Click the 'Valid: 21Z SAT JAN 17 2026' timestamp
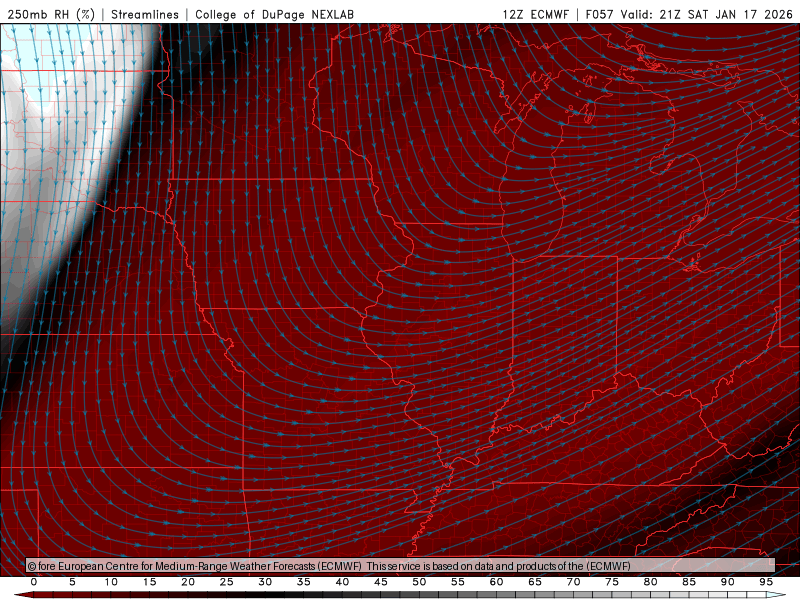Screen dimensions: 800x600 707,14
